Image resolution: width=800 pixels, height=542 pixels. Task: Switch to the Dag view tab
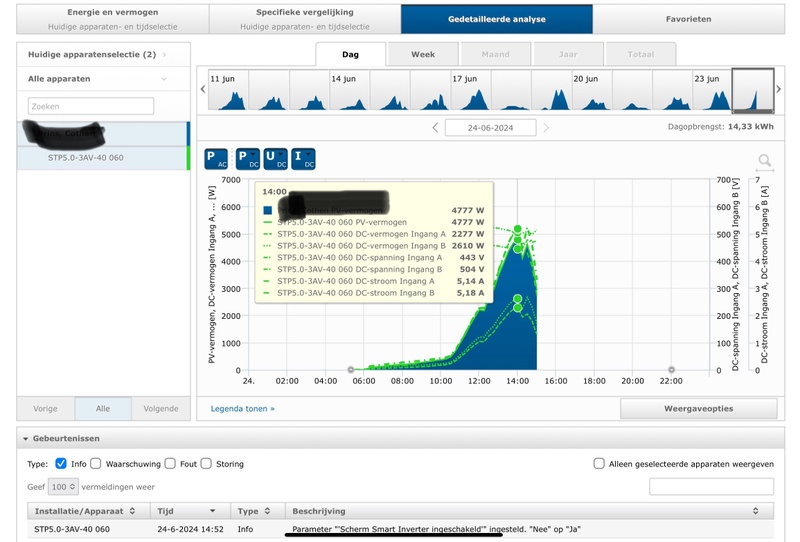coord(351,54)
